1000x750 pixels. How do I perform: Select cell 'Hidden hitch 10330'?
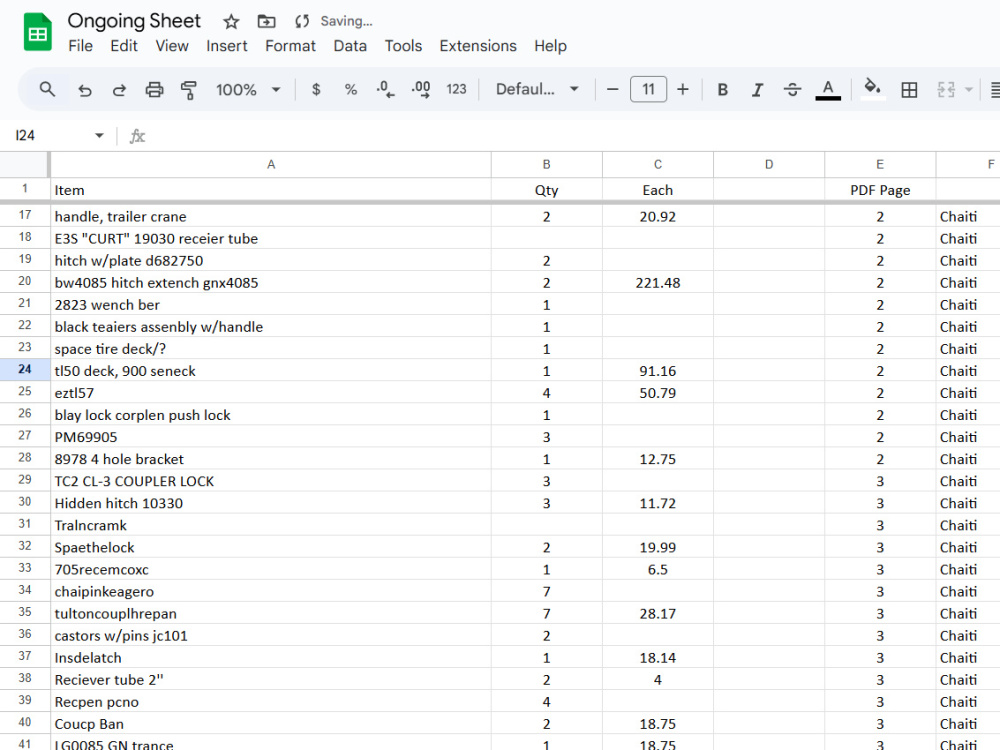[271, 503]
